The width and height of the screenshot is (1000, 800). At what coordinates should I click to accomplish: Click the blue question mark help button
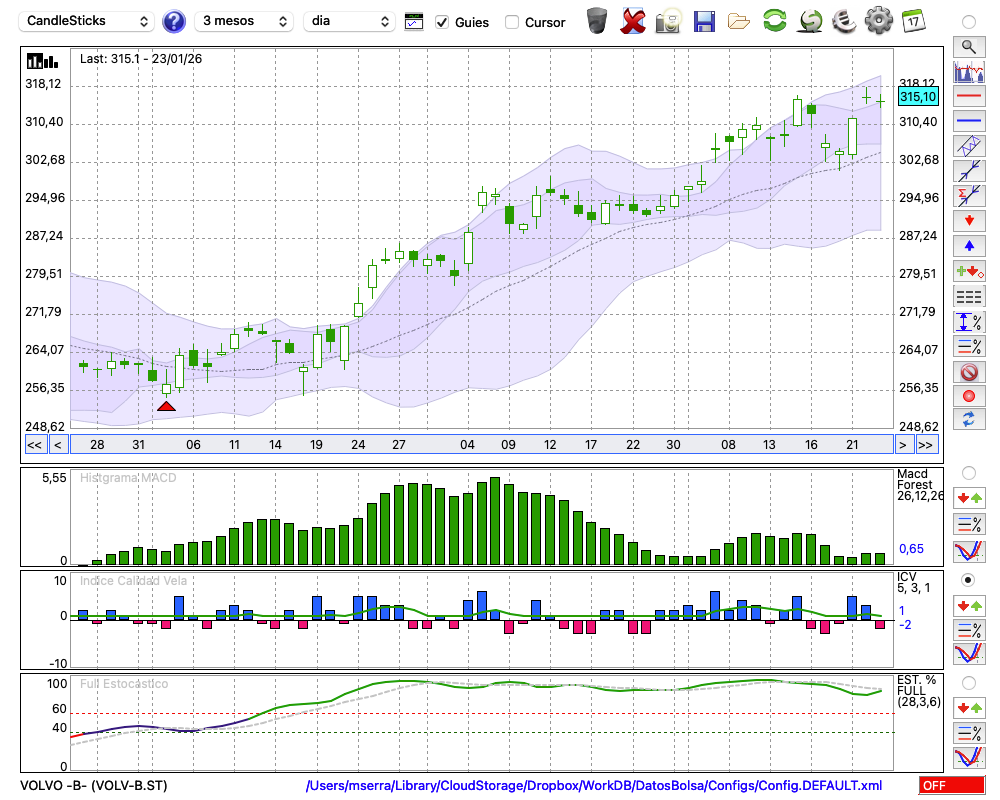click(x=174, y=21)
